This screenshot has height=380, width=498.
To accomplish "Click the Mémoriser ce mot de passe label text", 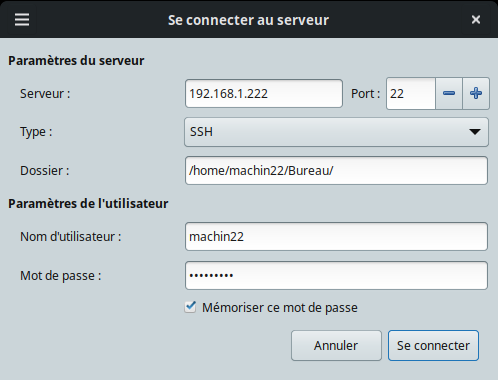I will tap(280, 308).
